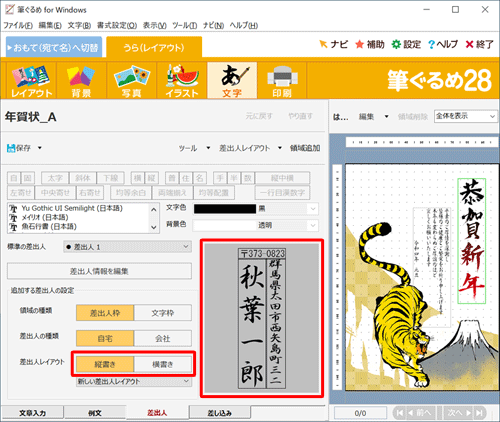Open ヘルプ(H) menu bar item
500x422 pixels.
(x=244, y=25)
